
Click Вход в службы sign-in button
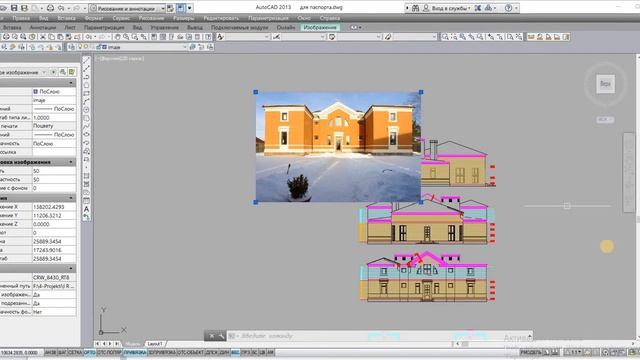pos(448,8)
